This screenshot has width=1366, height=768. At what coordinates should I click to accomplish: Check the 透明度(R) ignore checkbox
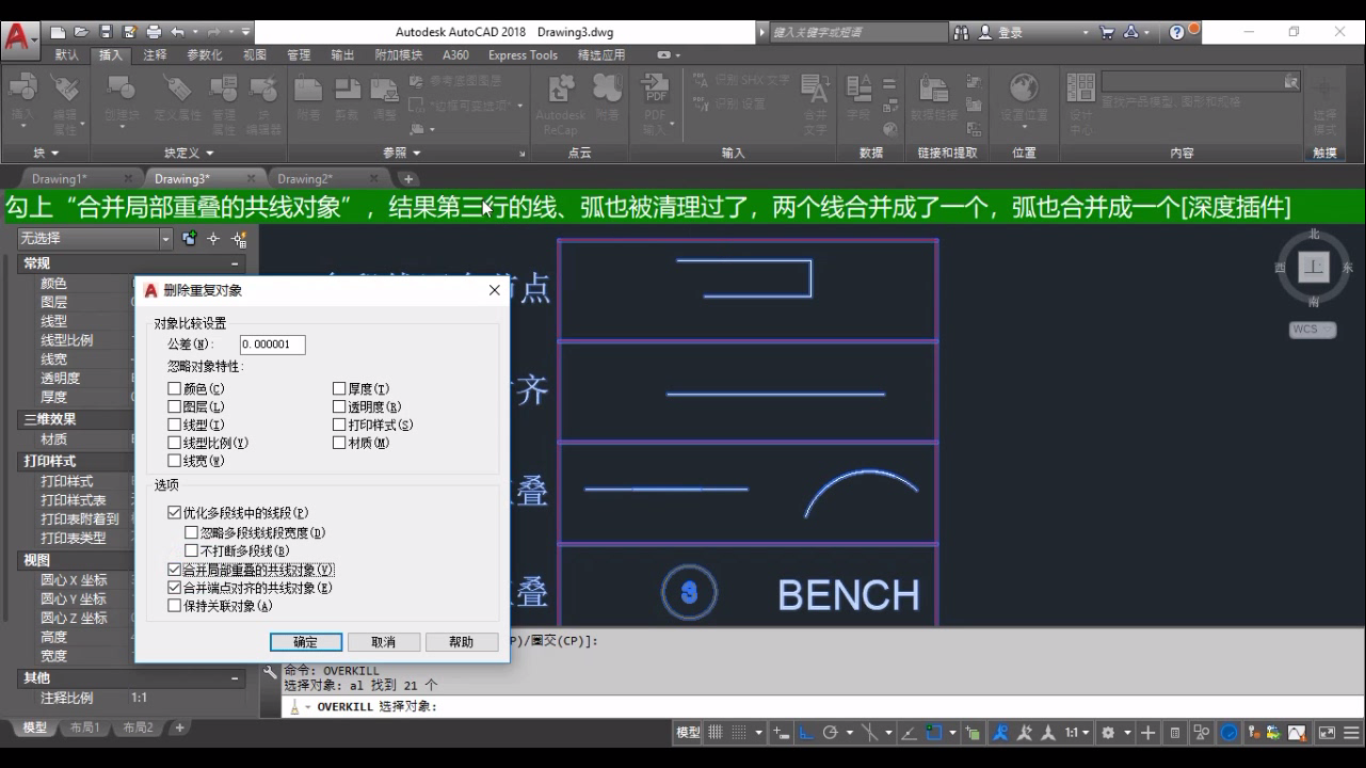pyautogui.click(x=339, y=406)
